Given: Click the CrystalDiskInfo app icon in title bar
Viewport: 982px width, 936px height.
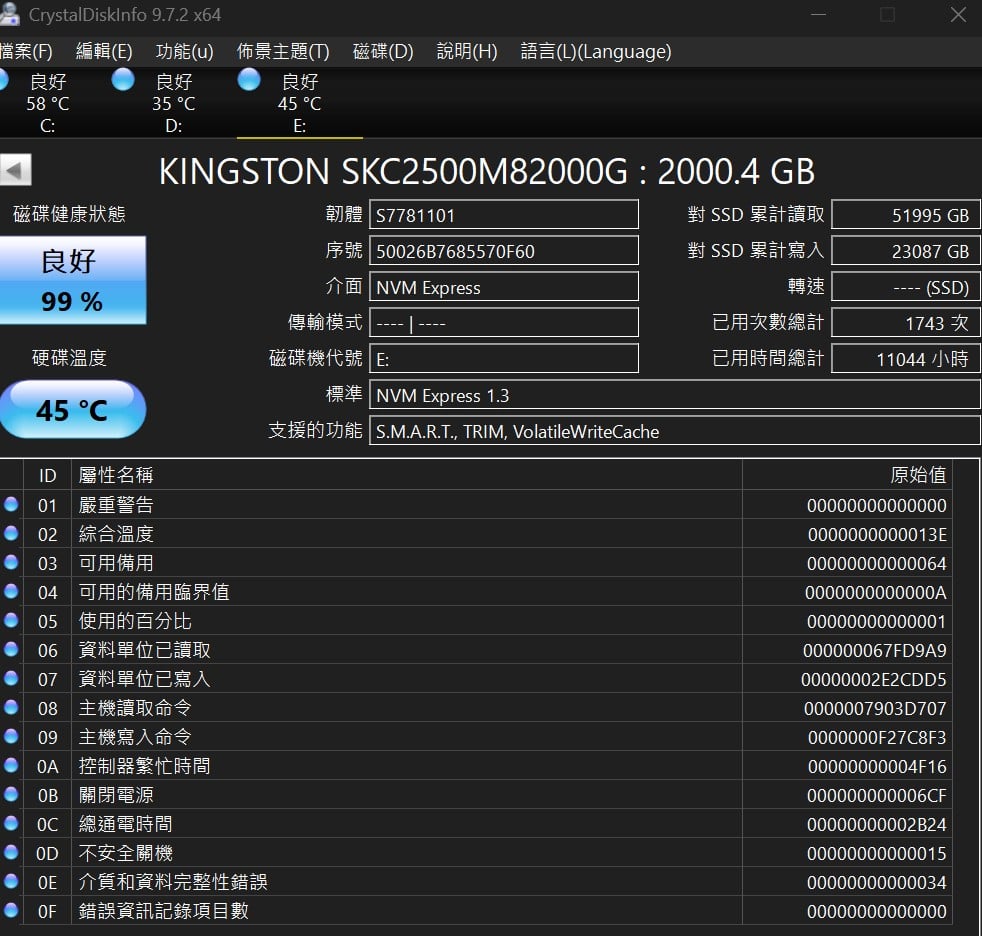Looking at the screenshot, I should pyautogui.click(x=8, y=14).
